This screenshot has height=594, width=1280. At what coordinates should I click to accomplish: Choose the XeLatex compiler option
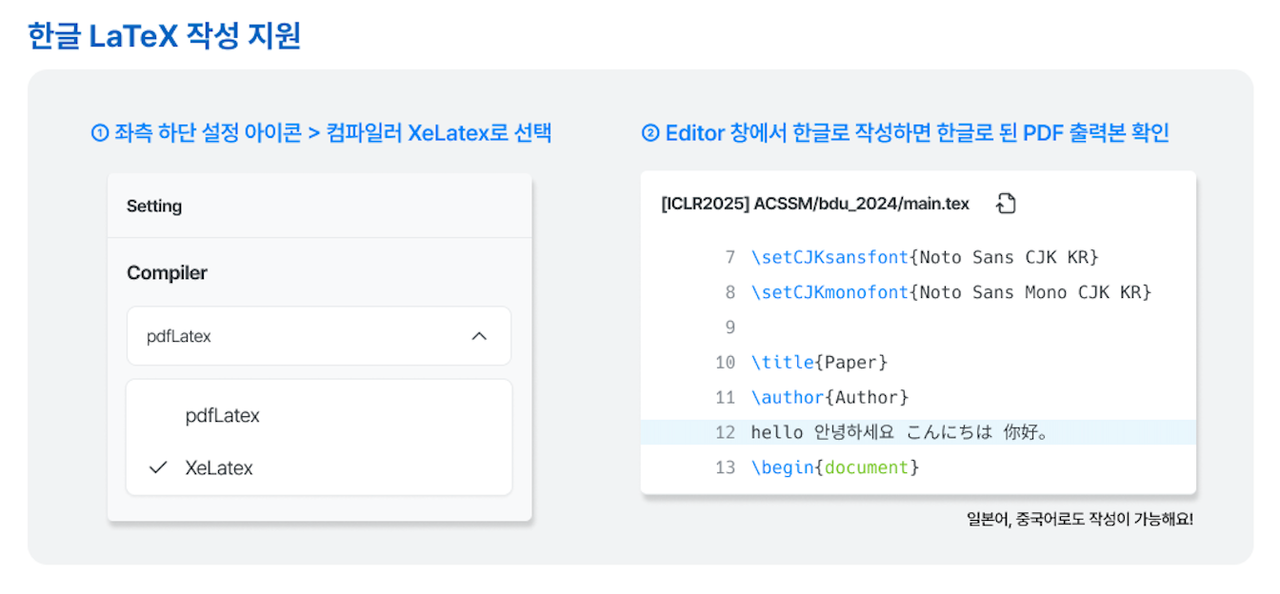click(x=319, y=468)
